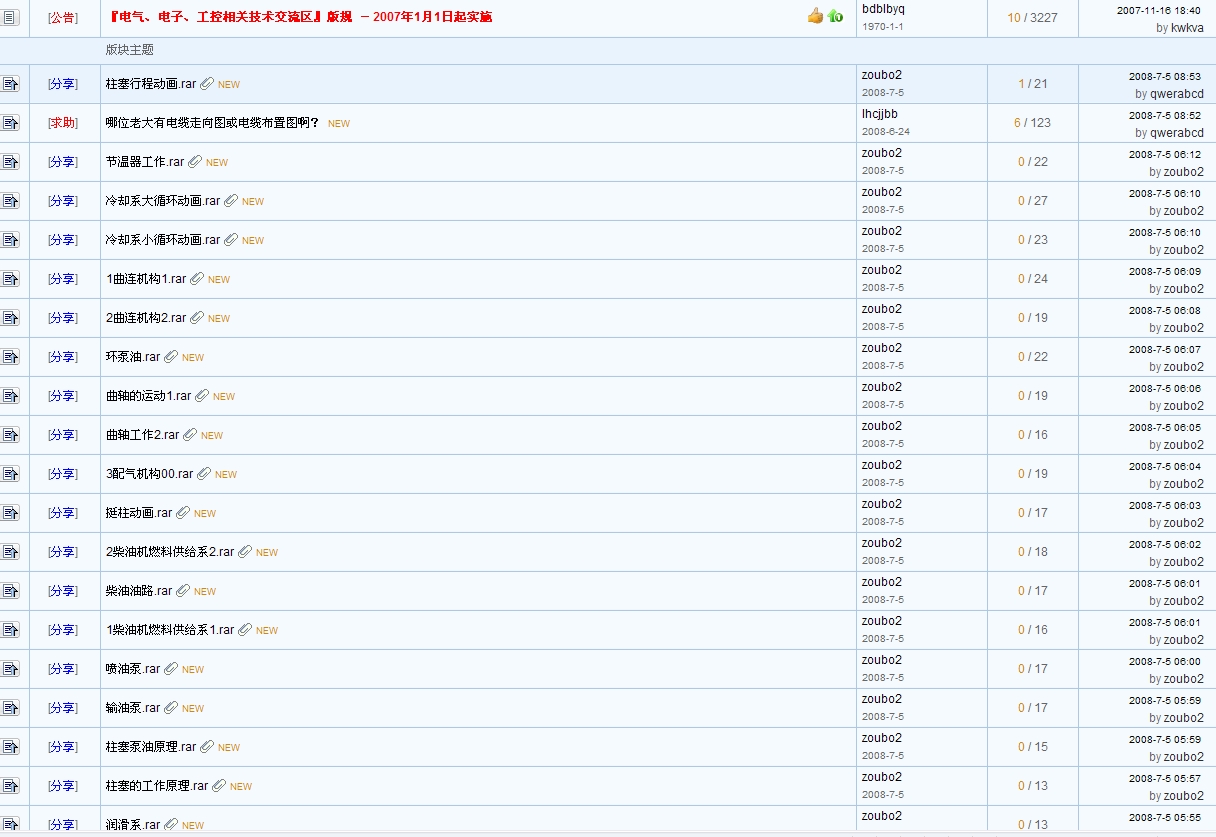Click the paperclip attachment icon after 柱塞行程动画.rar
The image size is (1216, 837).
(x=207, y=84)
